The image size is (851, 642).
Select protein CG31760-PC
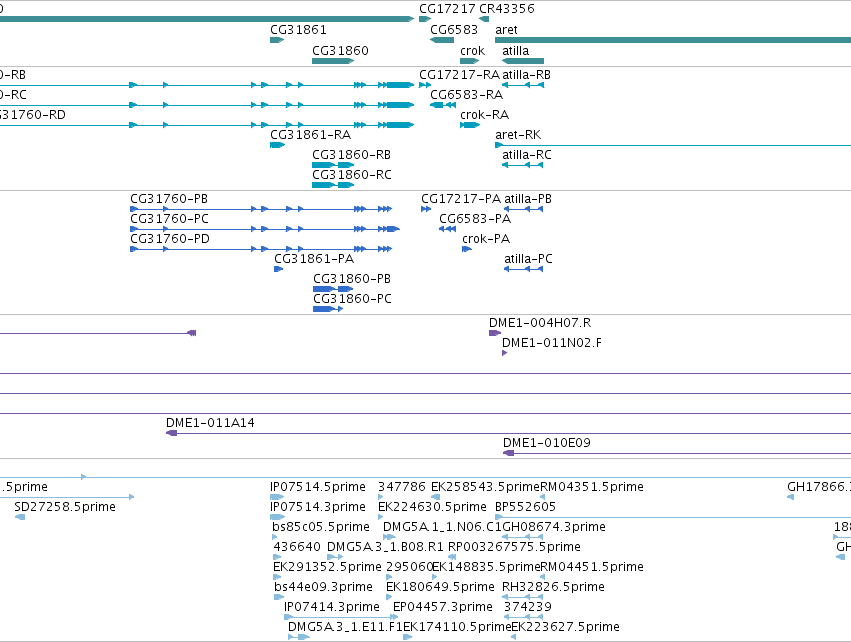click(x=169, y=219)
